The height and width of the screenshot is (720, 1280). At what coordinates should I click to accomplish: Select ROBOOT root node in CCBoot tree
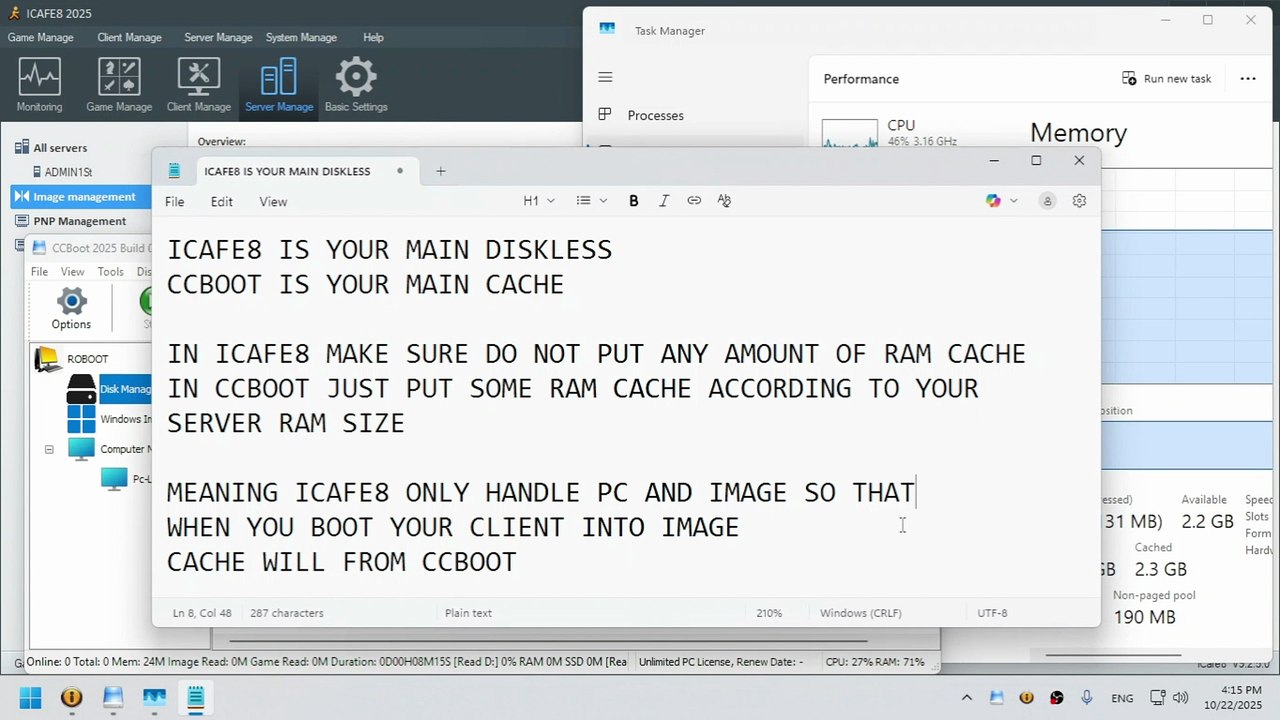click(x=87, y=359)
